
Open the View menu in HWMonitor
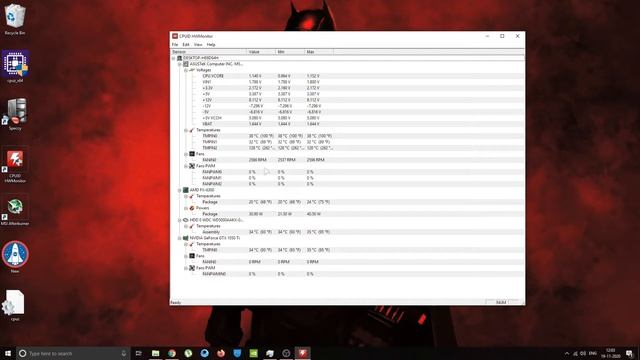click(198, 44)
